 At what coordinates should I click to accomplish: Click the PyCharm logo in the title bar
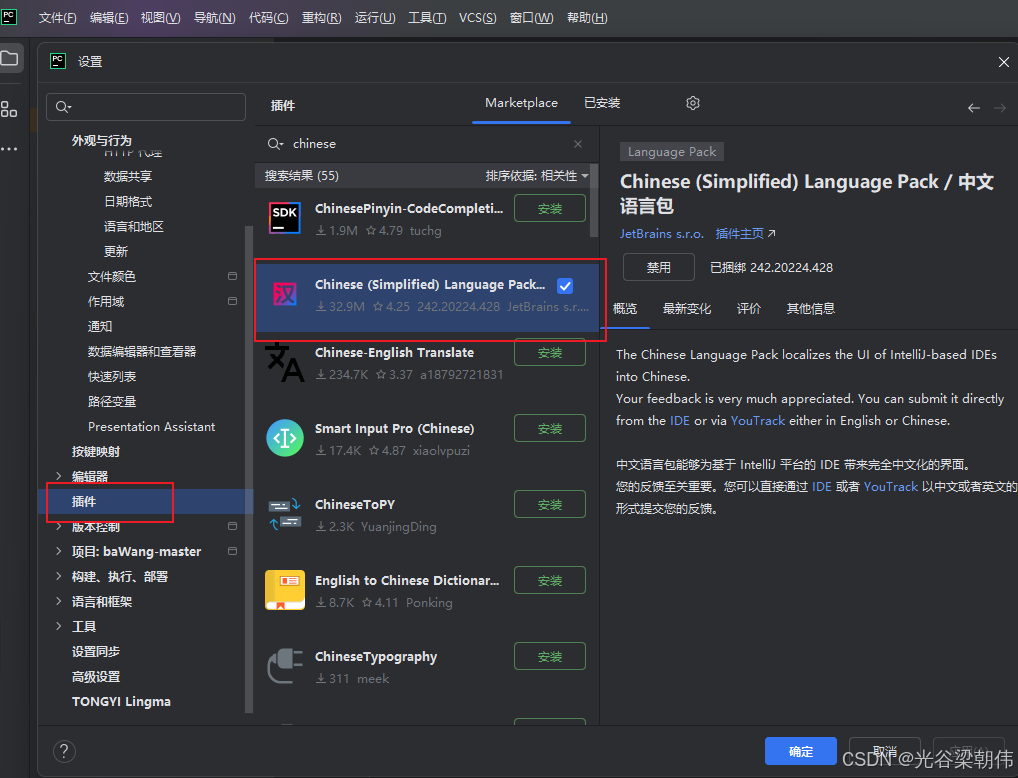pyautogui.click(x=9, y=16)
